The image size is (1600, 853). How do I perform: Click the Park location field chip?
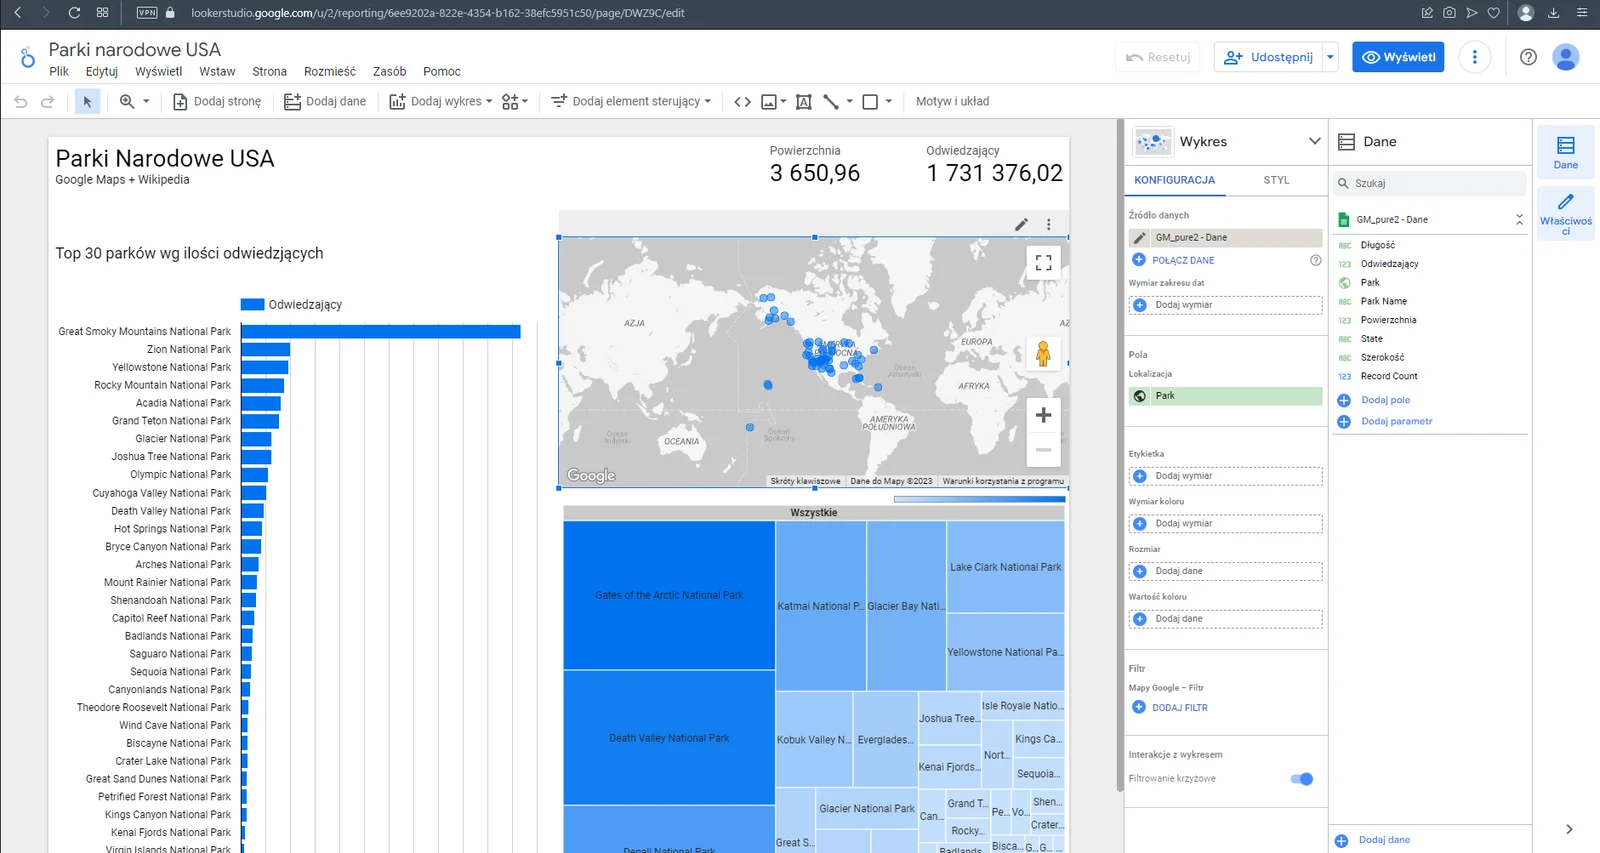(x=1225, y=396)
